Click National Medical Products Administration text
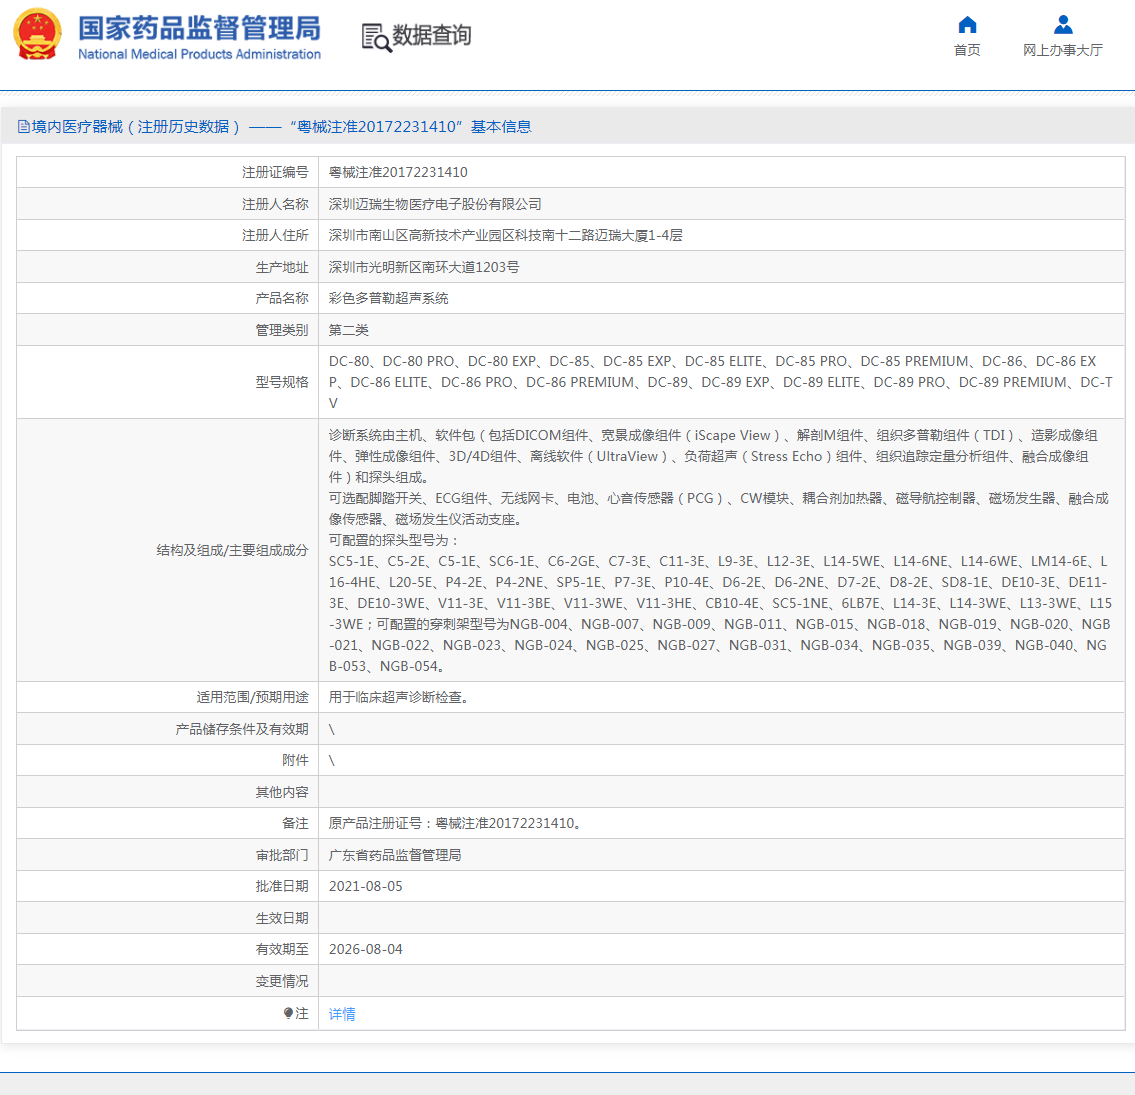This screenshot has height=1095, width=1135. click(x=199, y=54)
